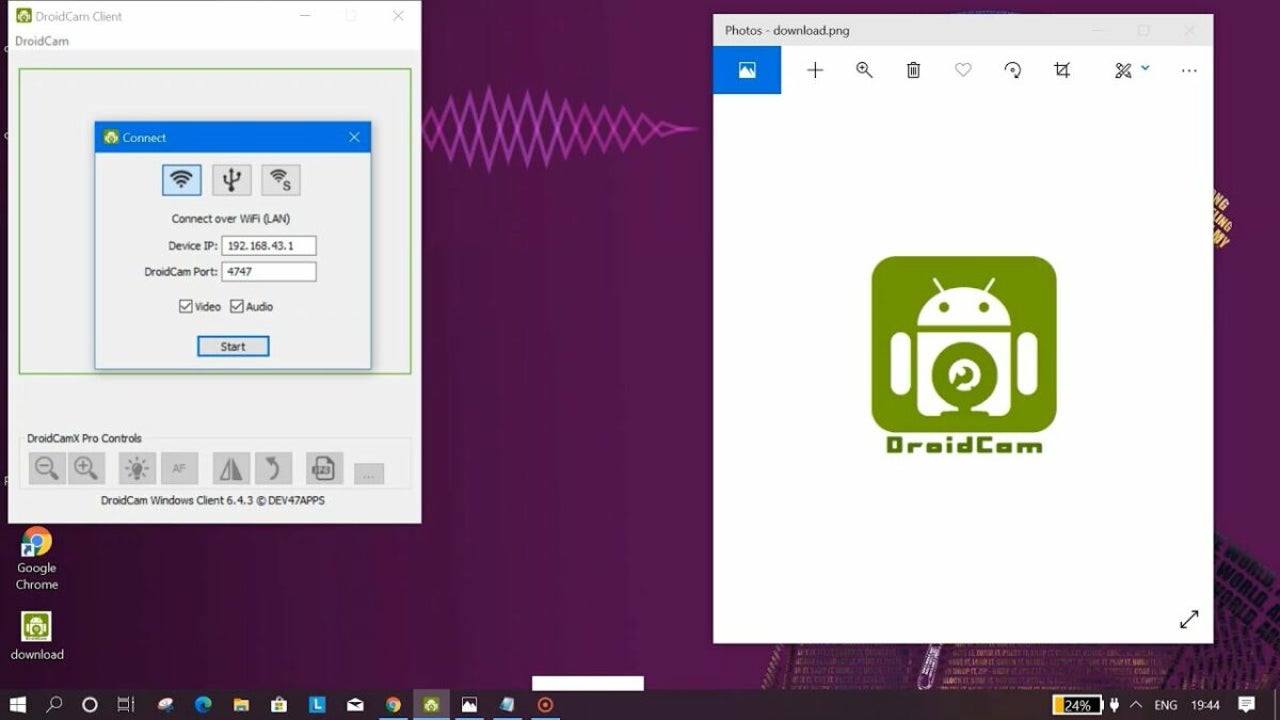Click the Start button to connect

coord(233,346)
